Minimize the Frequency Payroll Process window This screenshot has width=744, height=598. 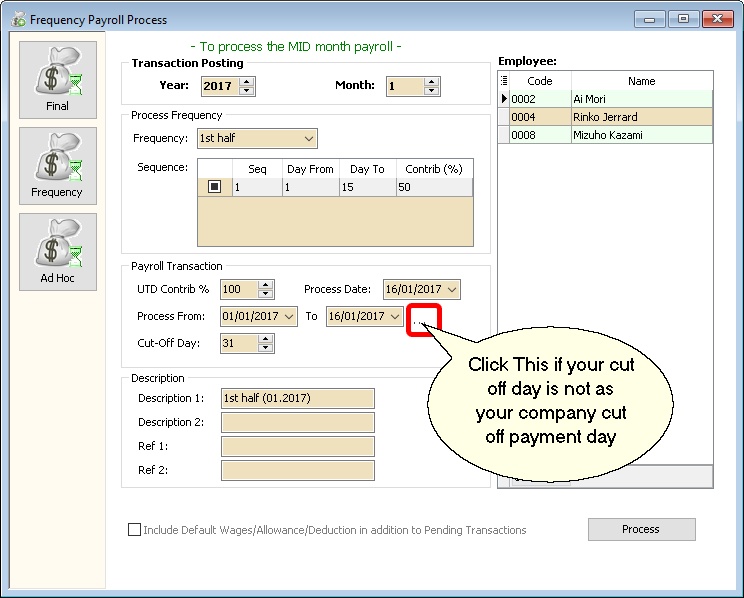click(x=649, y=19)
